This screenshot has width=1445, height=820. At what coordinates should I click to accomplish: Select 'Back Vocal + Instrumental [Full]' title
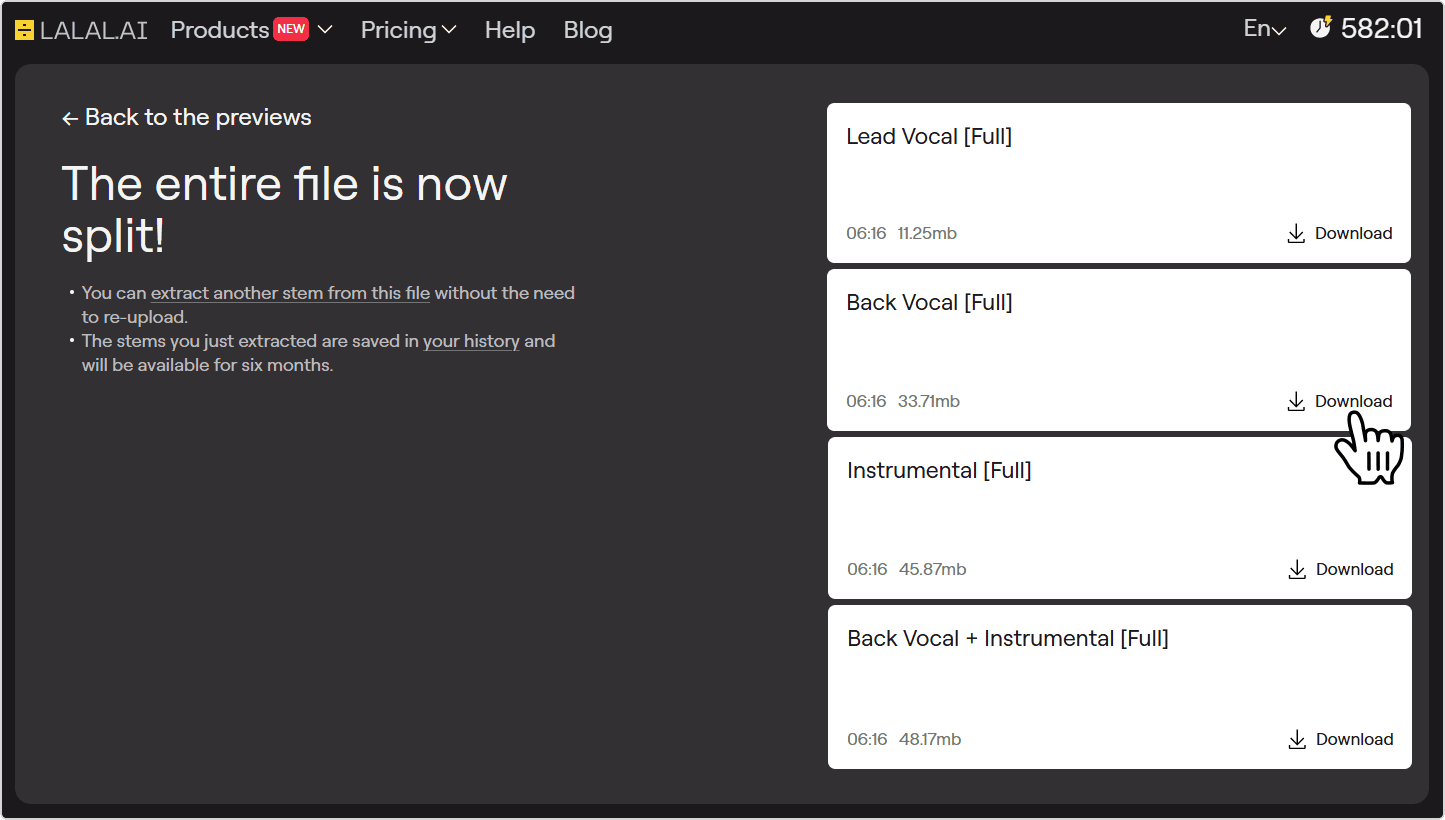(1008, 639)
